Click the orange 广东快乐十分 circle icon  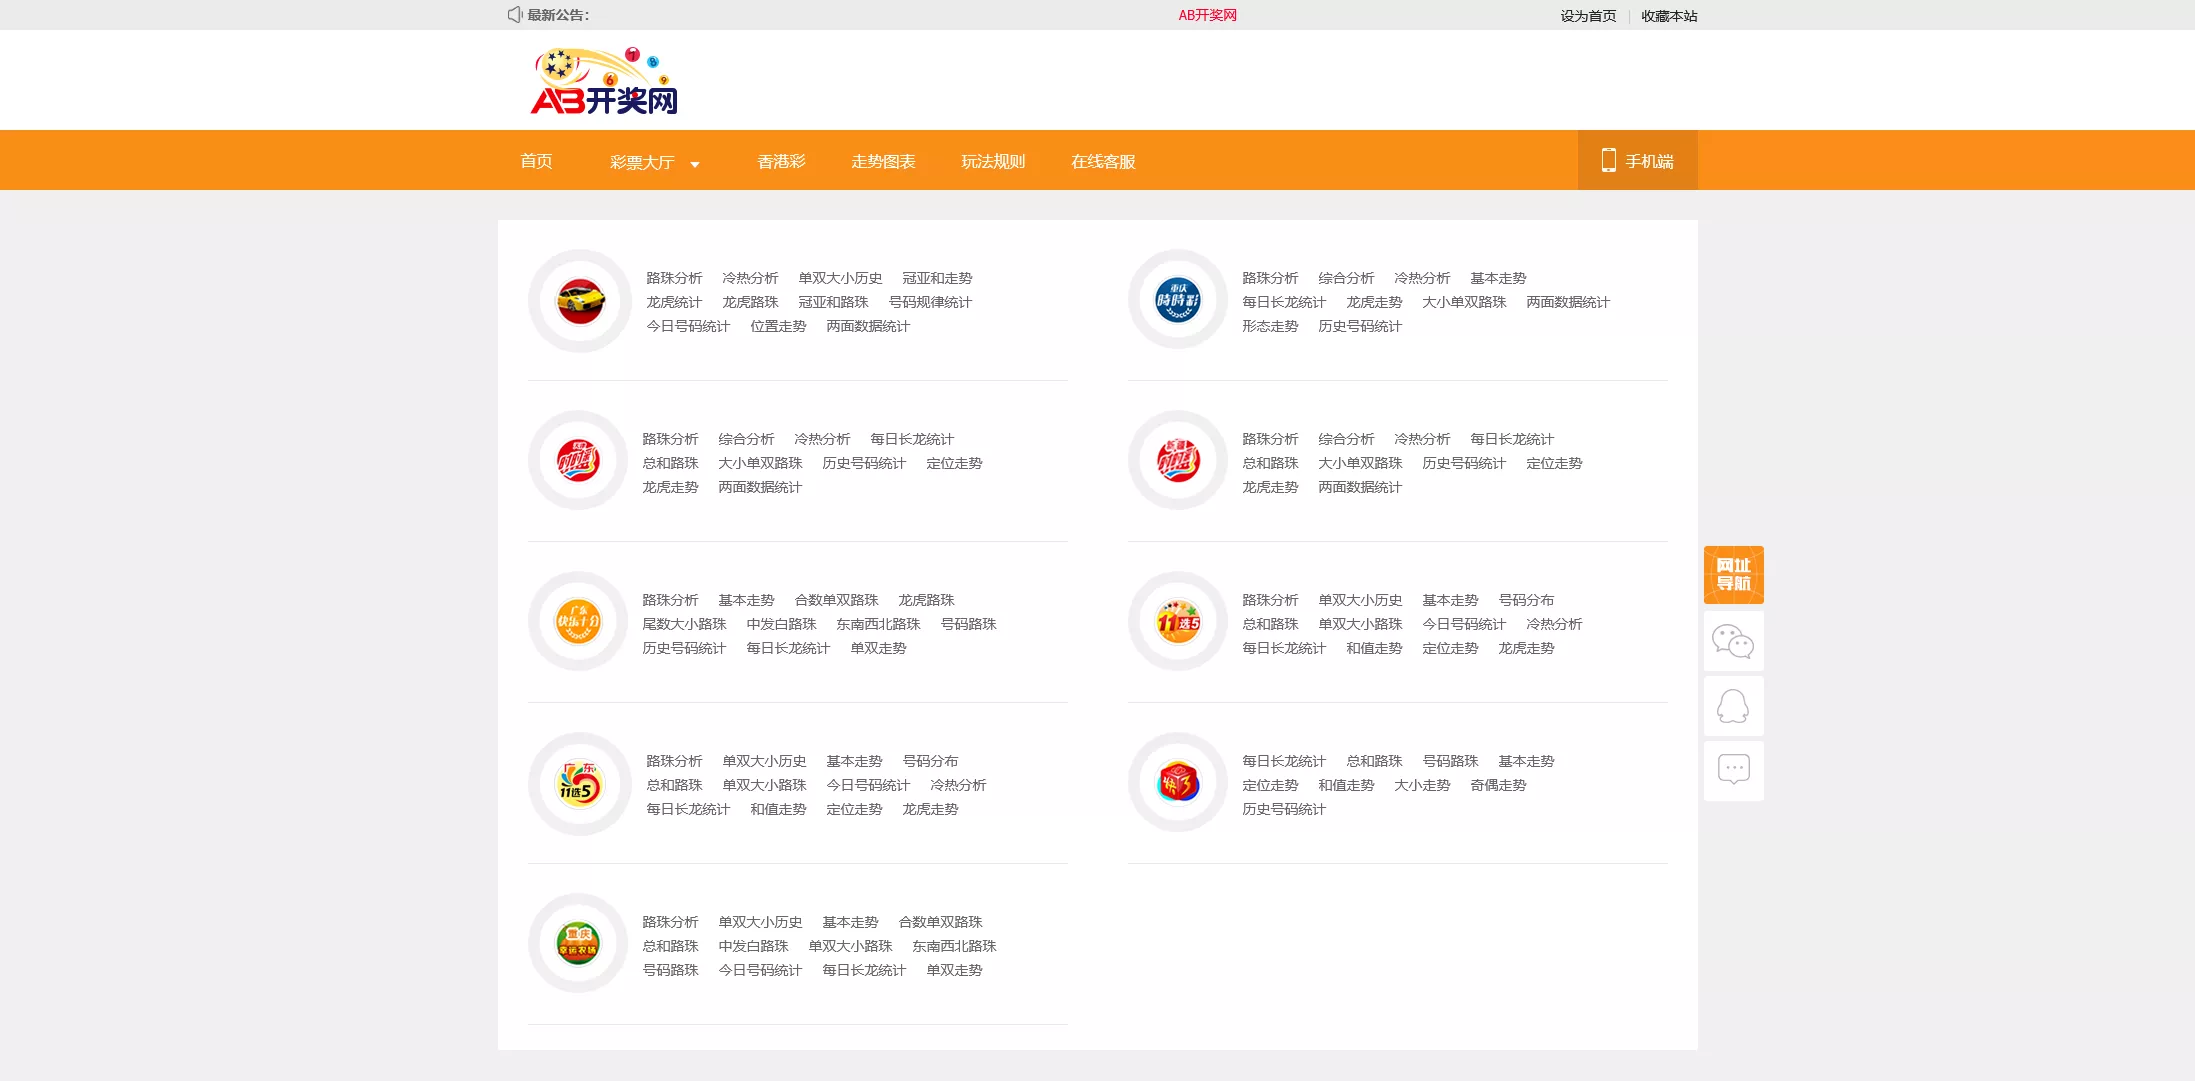[578, 621]
